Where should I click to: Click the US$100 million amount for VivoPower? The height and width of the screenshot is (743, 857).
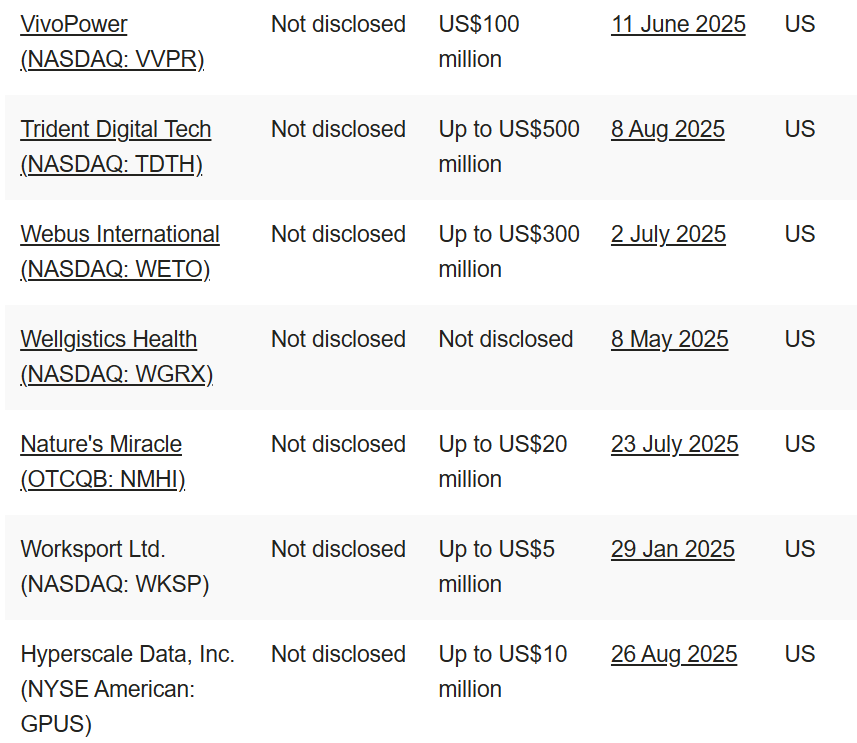pos(479,42)
